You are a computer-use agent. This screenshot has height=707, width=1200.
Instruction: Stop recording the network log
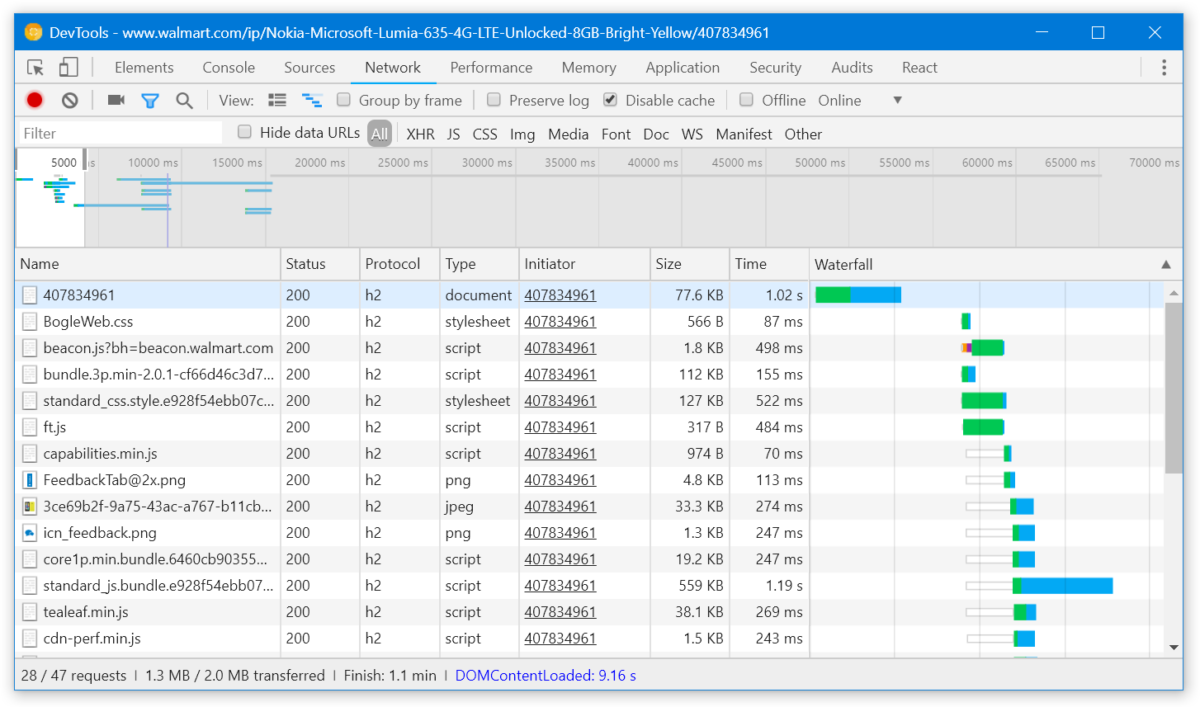point(35,100)
